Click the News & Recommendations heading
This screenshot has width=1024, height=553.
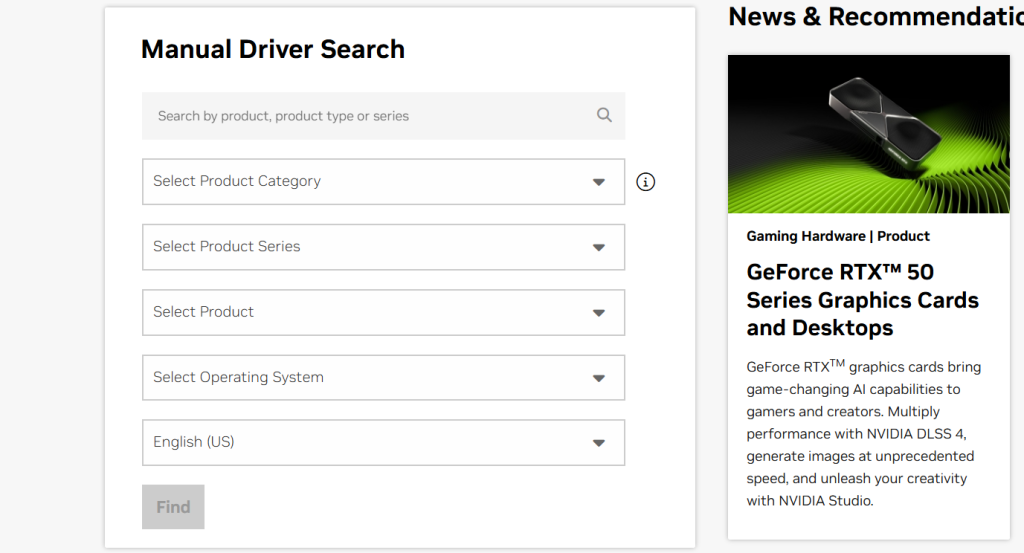[875, 17]
